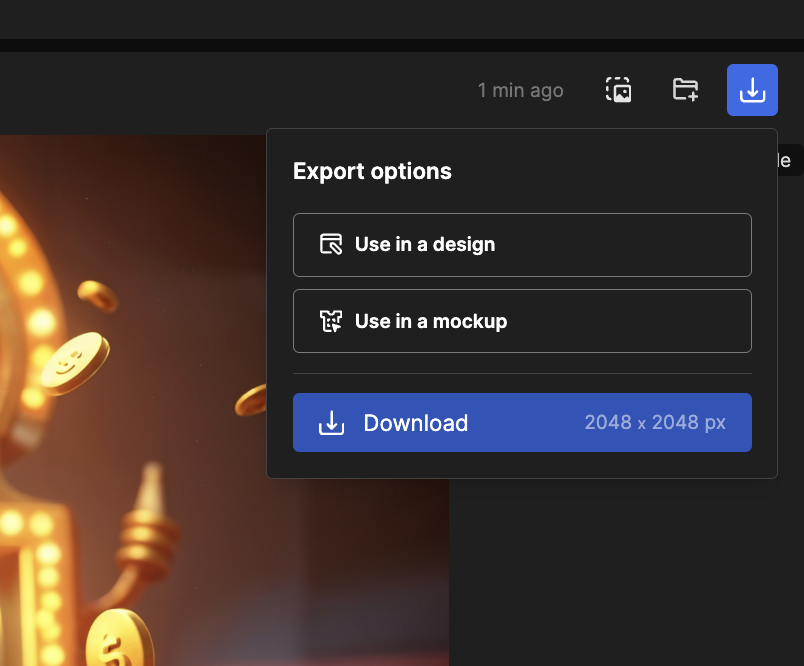Click the golden coiled spring object in image
804x666 pixels.
point(147,540)
